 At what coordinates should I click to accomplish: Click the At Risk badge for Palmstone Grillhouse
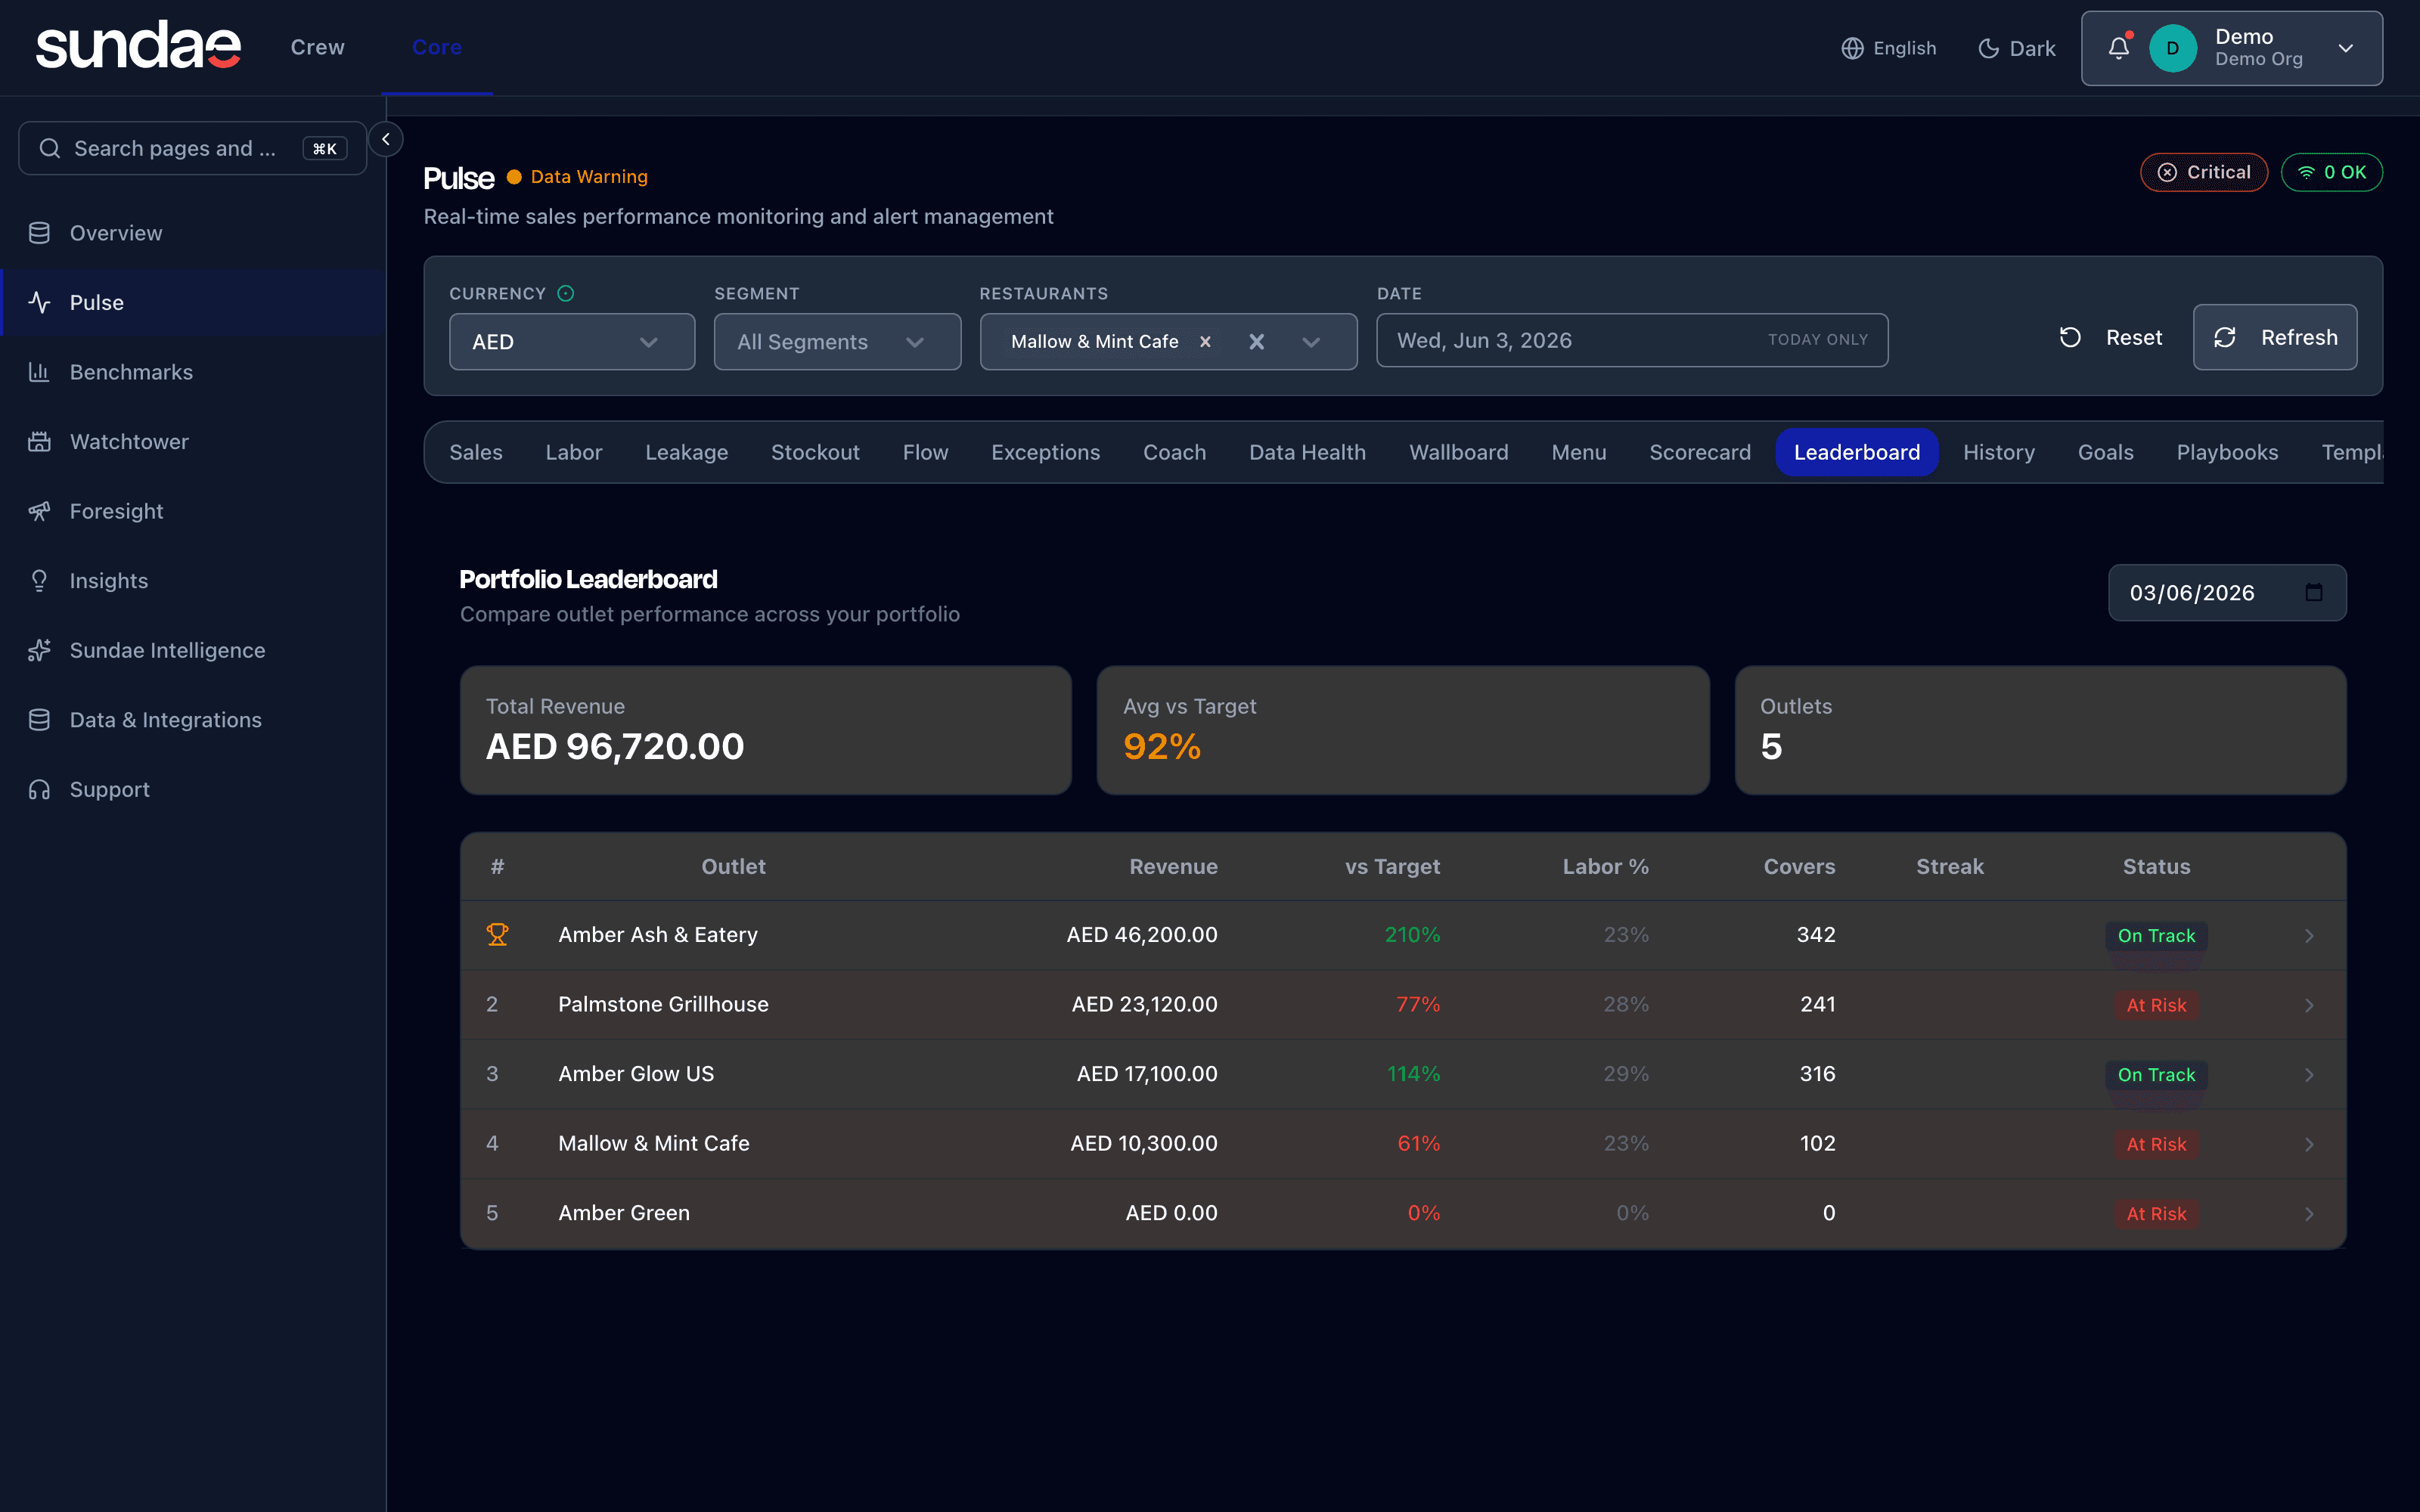pyautogui.click(x=2156, y=1005)
